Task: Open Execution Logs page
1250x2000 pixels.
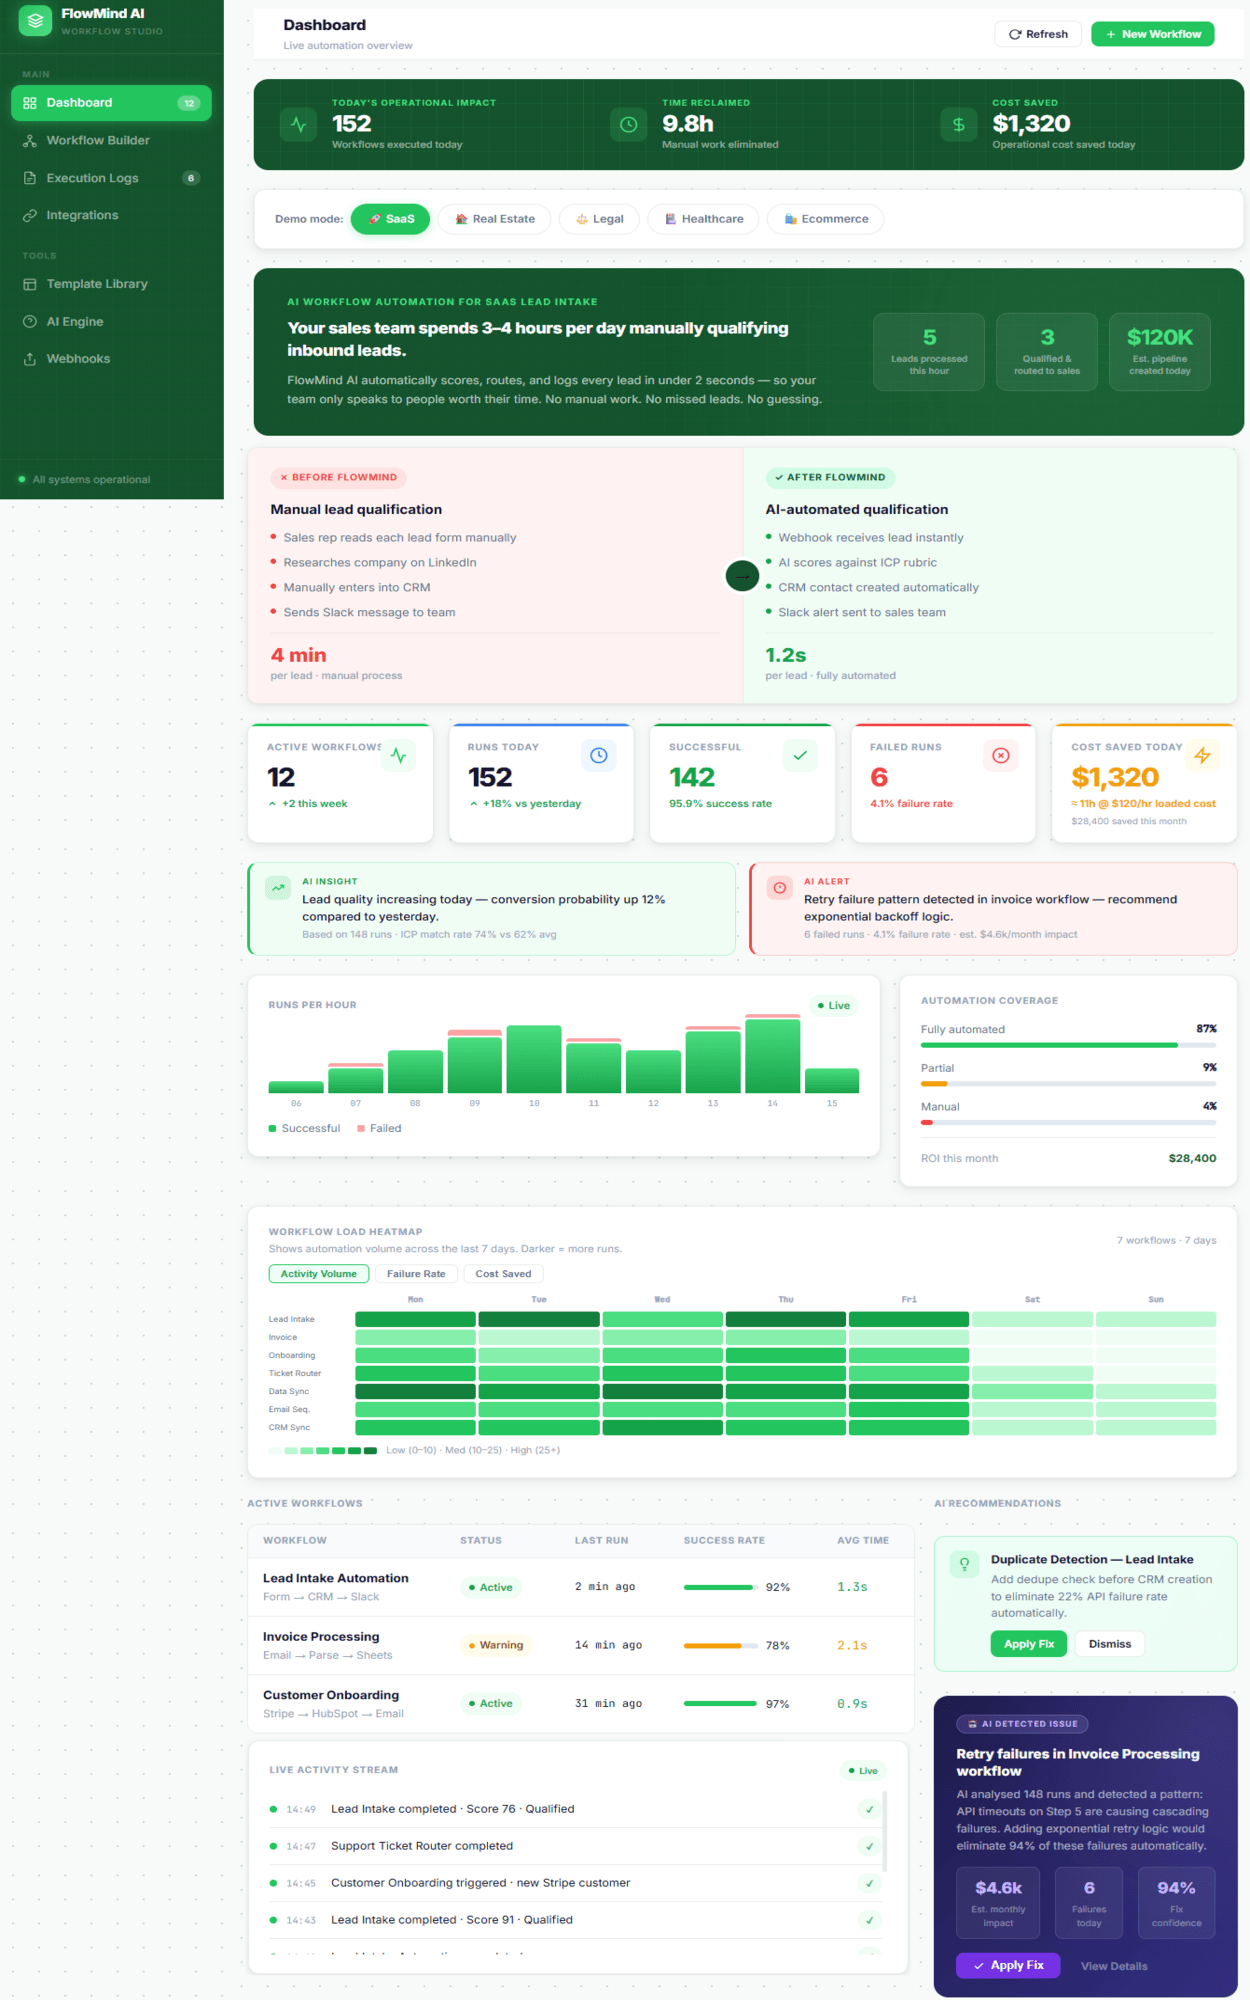Action: coord(111,178)
